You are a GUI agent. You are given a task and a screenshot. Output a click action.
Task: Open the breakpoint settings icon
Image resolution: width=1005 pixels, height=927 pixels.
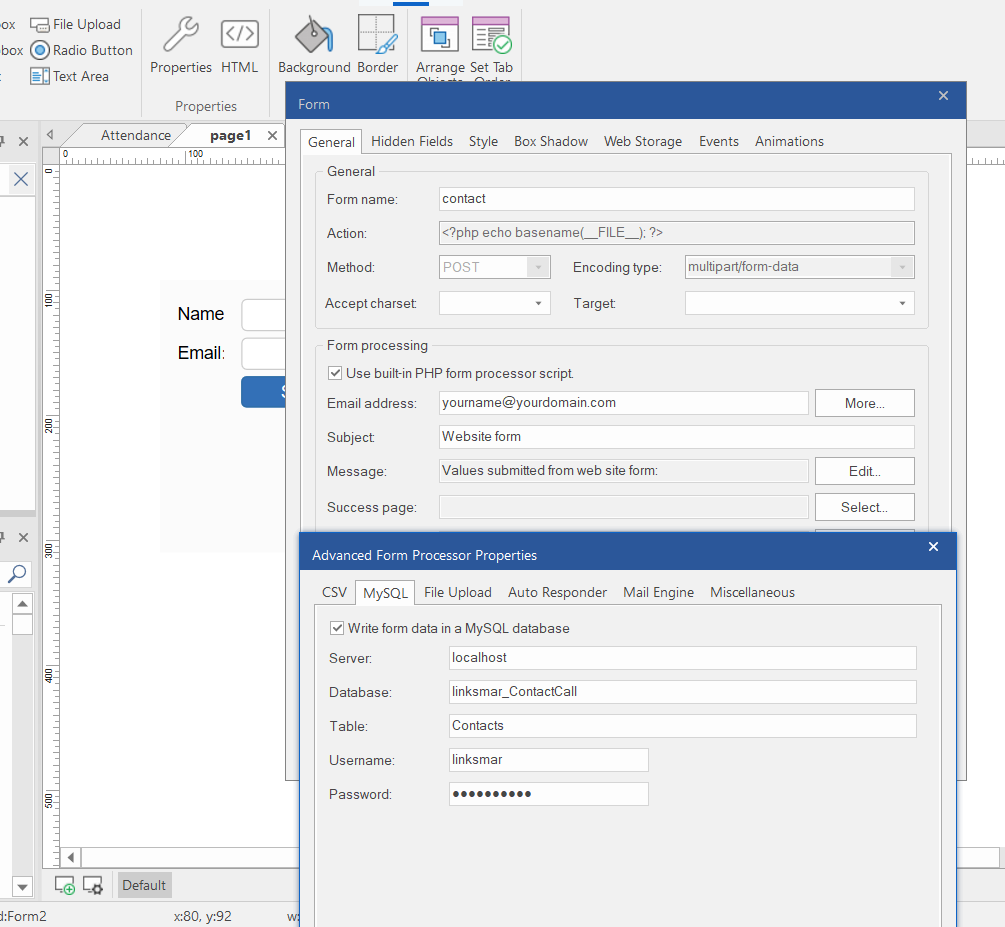pos(93,885)
